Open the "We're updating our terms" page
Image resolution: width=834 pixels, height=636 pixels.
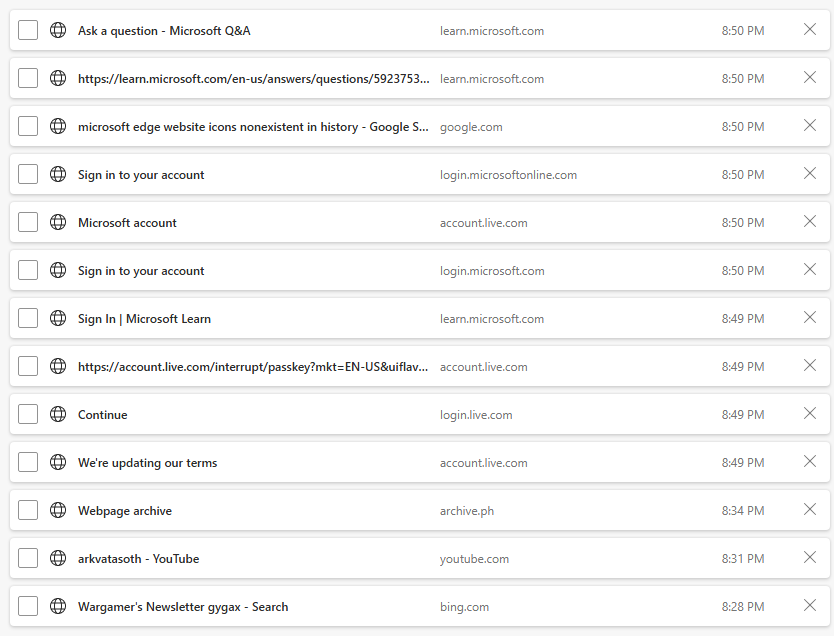147,463
